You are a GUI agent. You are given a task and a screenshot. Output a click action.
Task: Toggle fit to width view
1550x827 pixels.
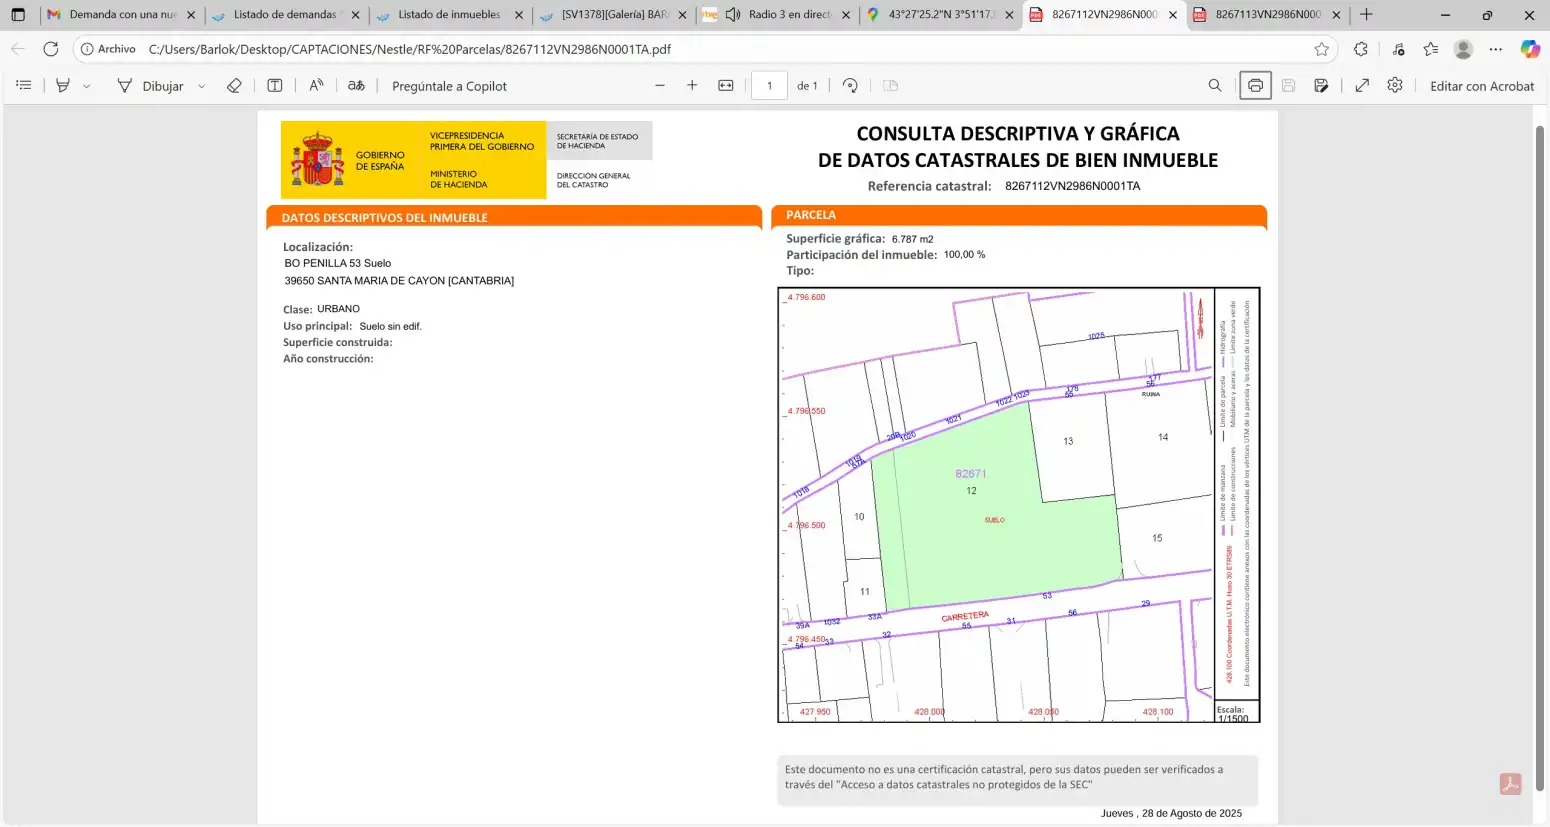pyautogui.click(x=726, y=86)
